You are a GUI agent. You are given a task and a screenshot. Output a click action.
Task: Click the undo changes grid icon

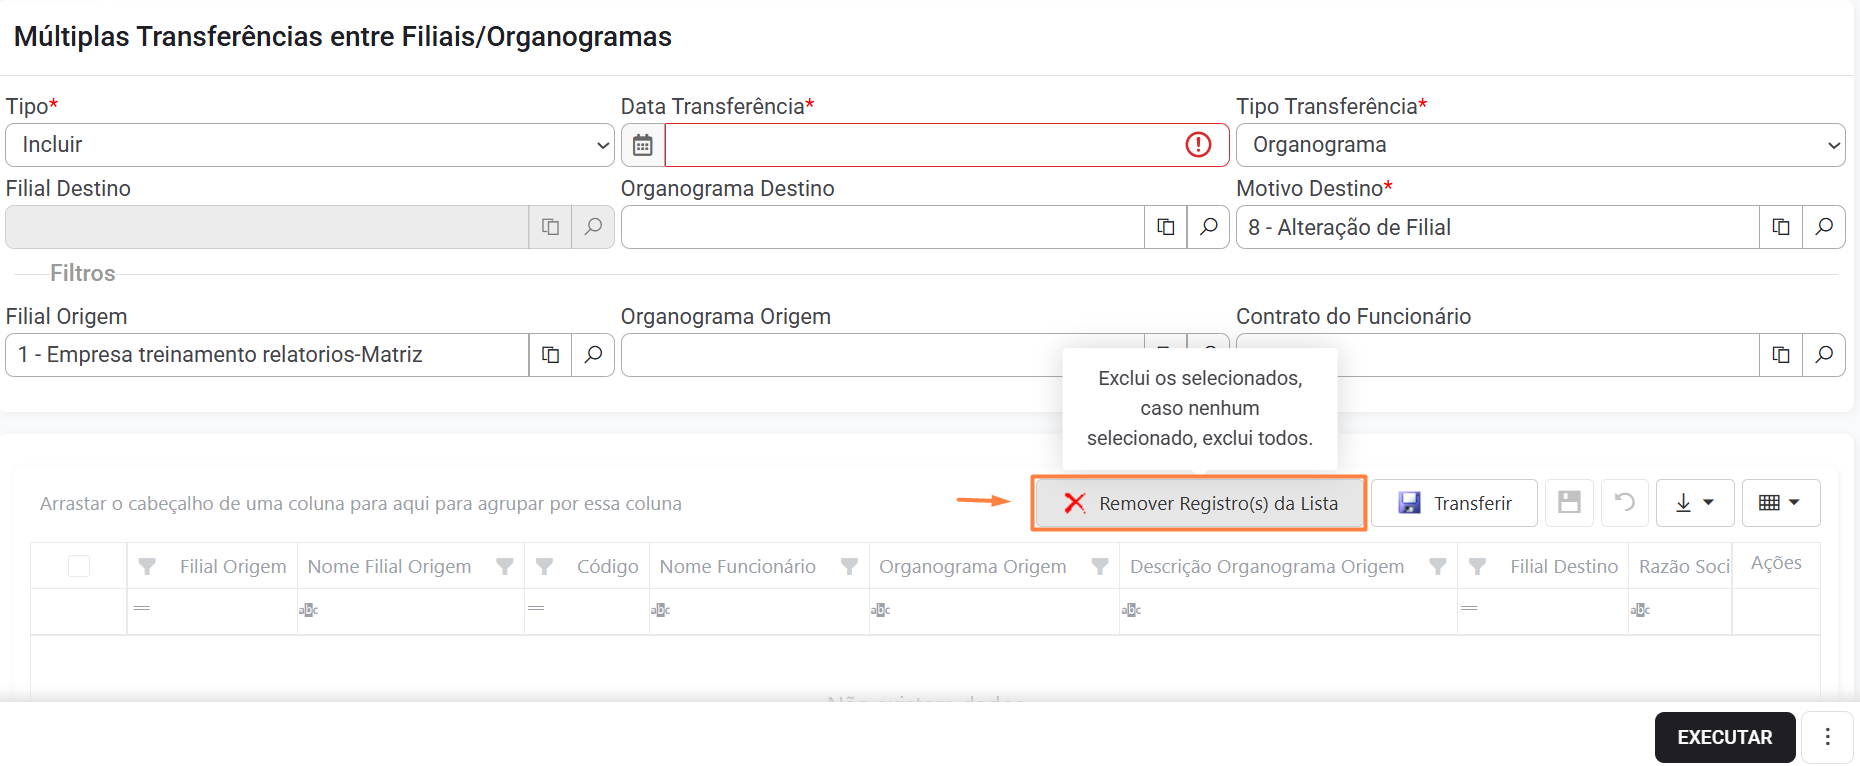tap(1625, 503)
